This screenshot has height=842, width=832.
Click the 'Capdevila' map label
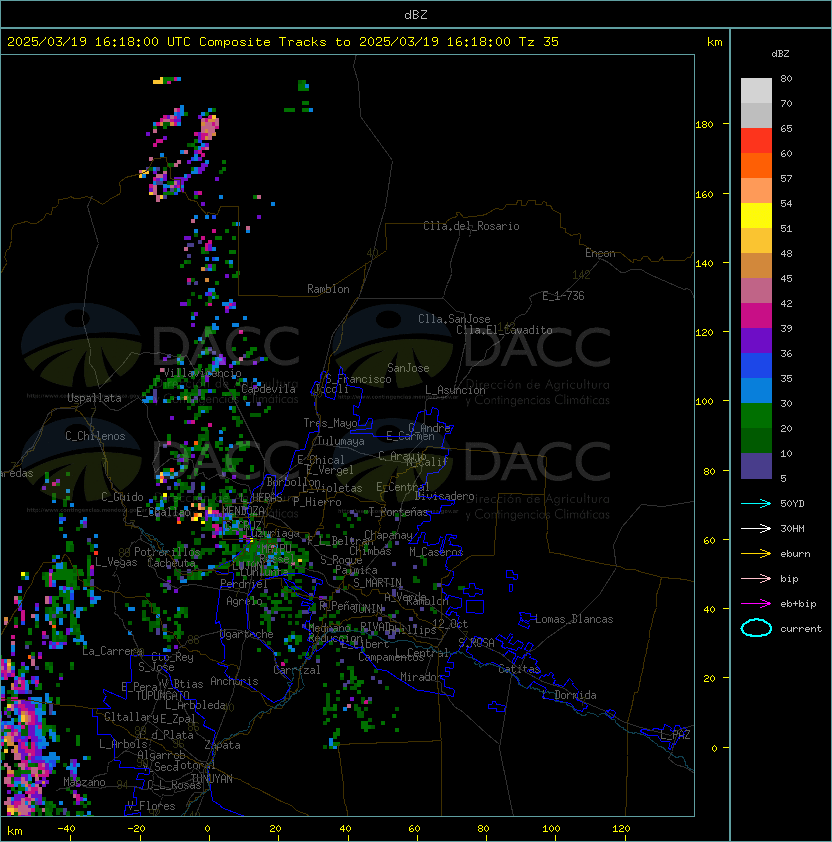[x=268, y=389]
